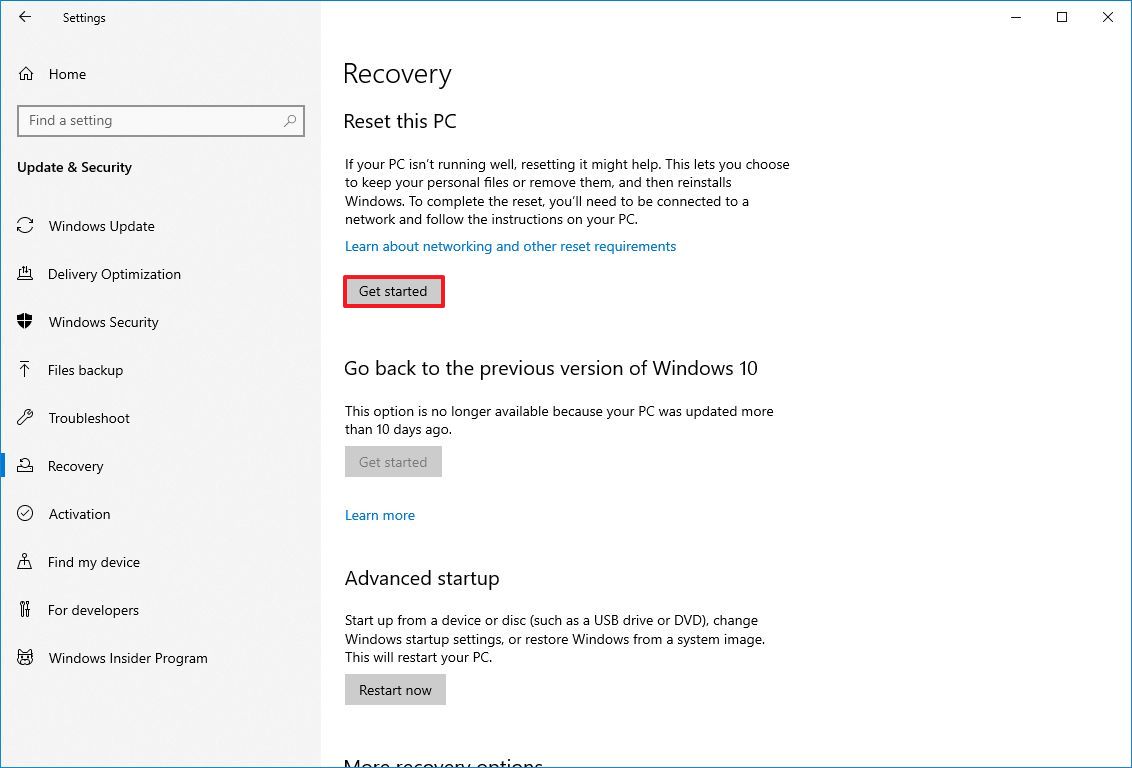Click the back arrow icon in Settings
This screenshot has width=1132, height=768.
(25, 17)
